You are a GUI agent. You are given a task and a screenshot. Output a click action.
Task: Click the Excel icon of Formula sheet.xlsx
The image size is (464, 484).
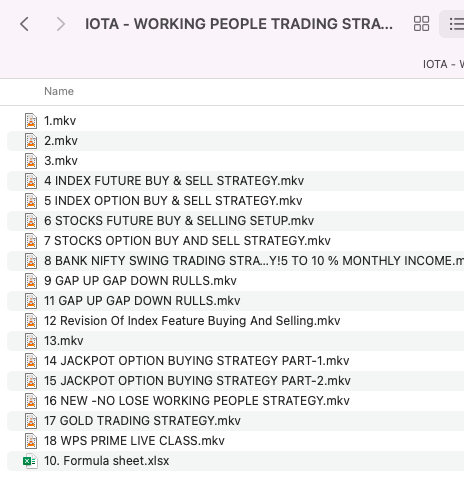(x=30, y=461)
